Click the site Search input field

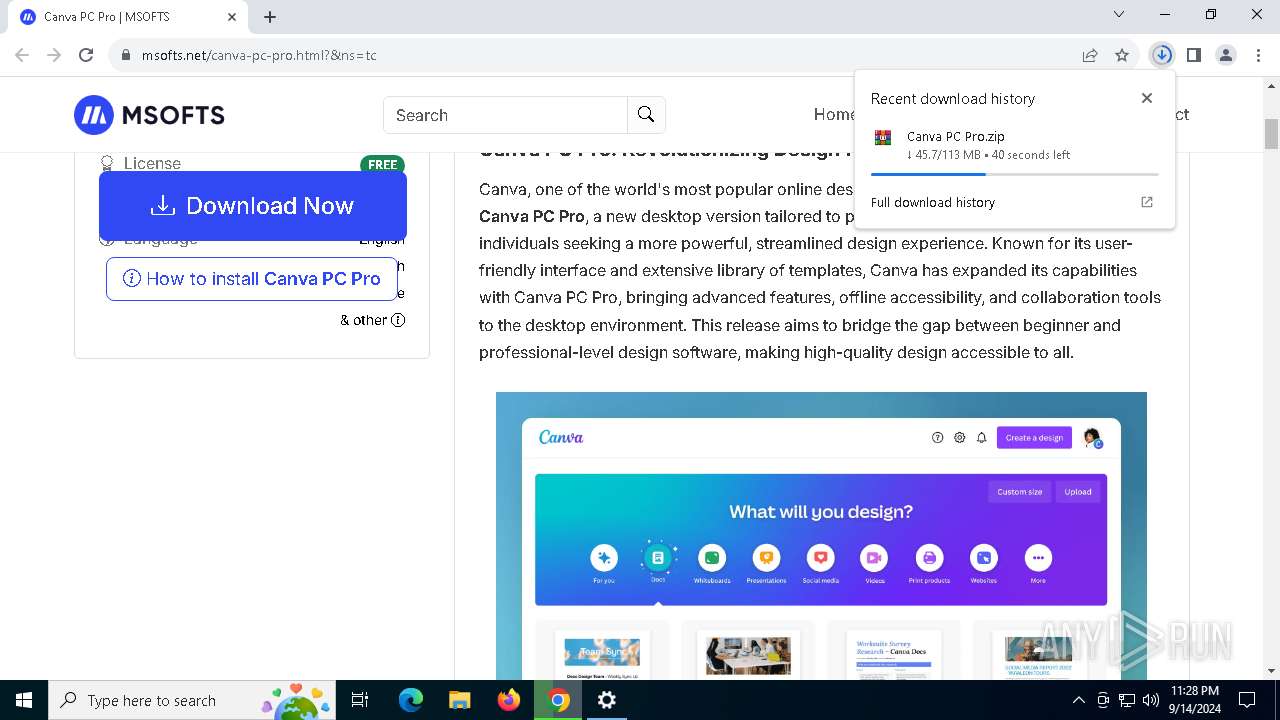505,115
